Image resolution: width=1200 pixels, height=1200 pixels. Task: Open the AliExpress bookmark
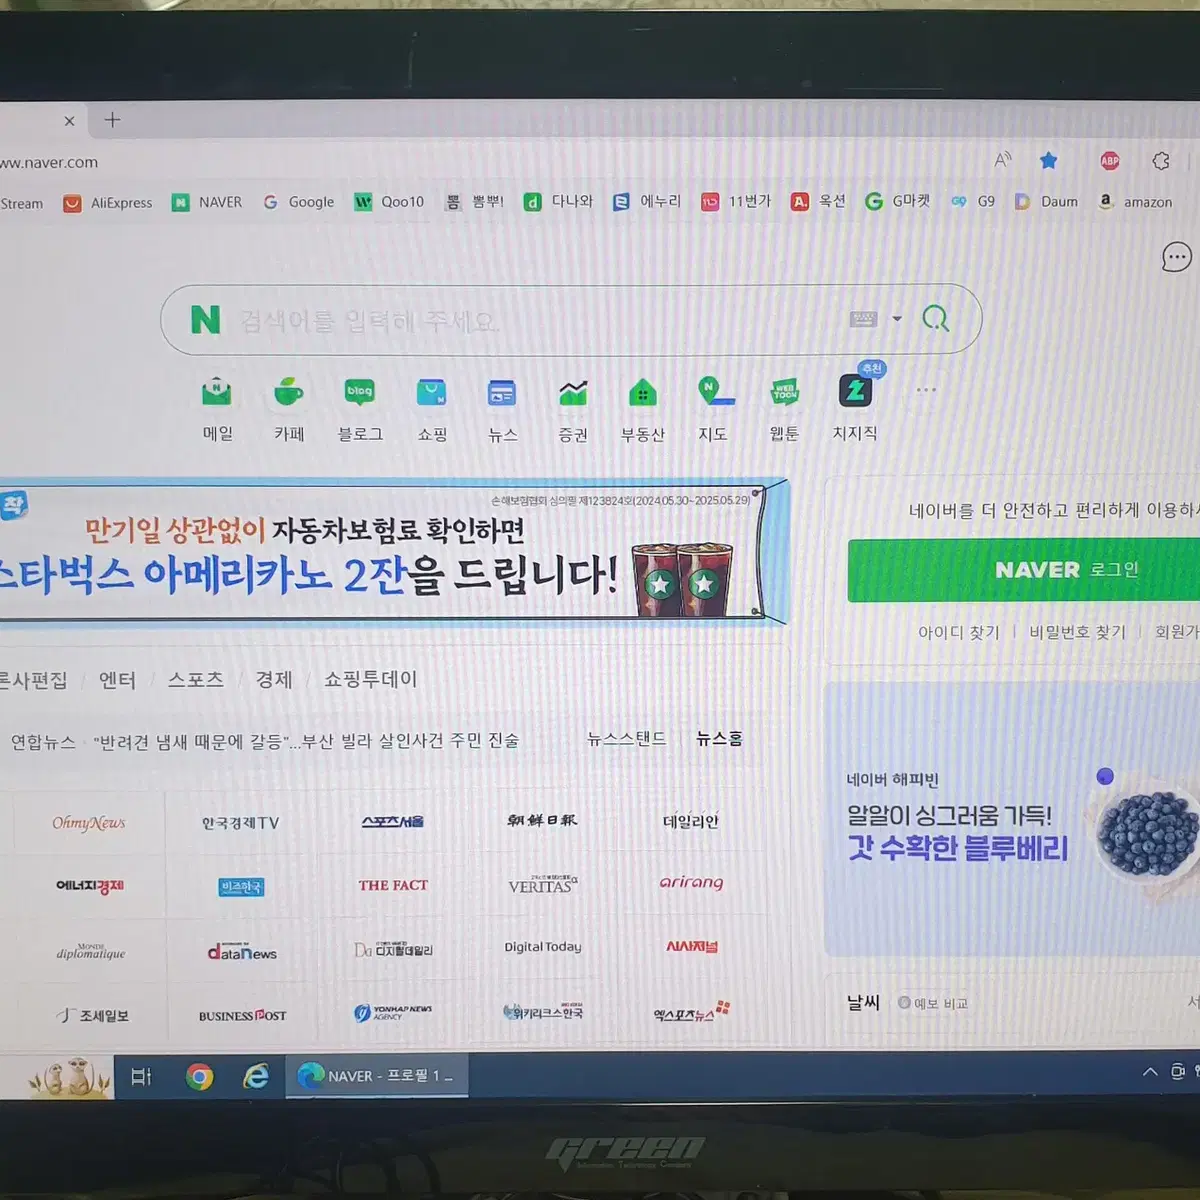108,203
